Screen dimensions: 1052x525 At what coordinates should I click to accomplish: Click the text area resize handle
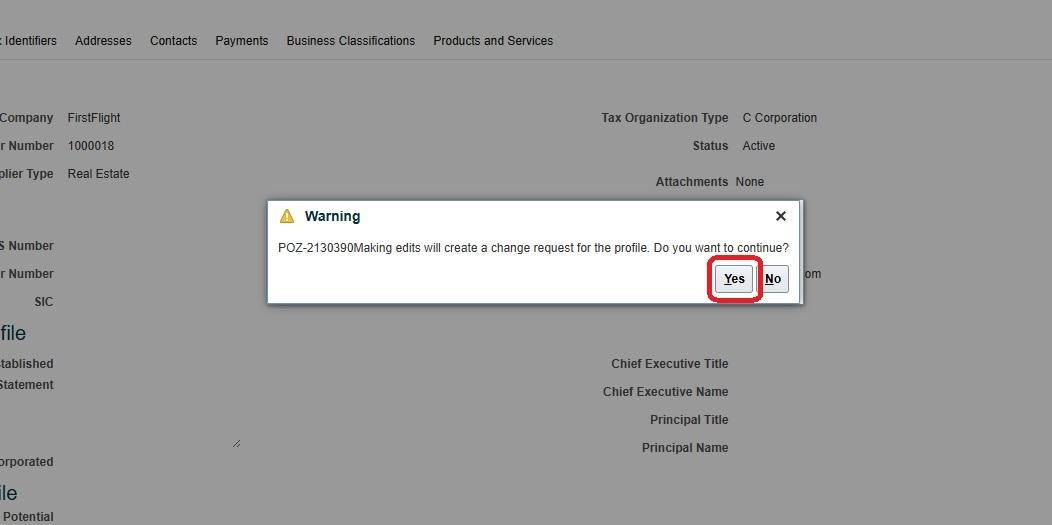(x=236, y=444)
